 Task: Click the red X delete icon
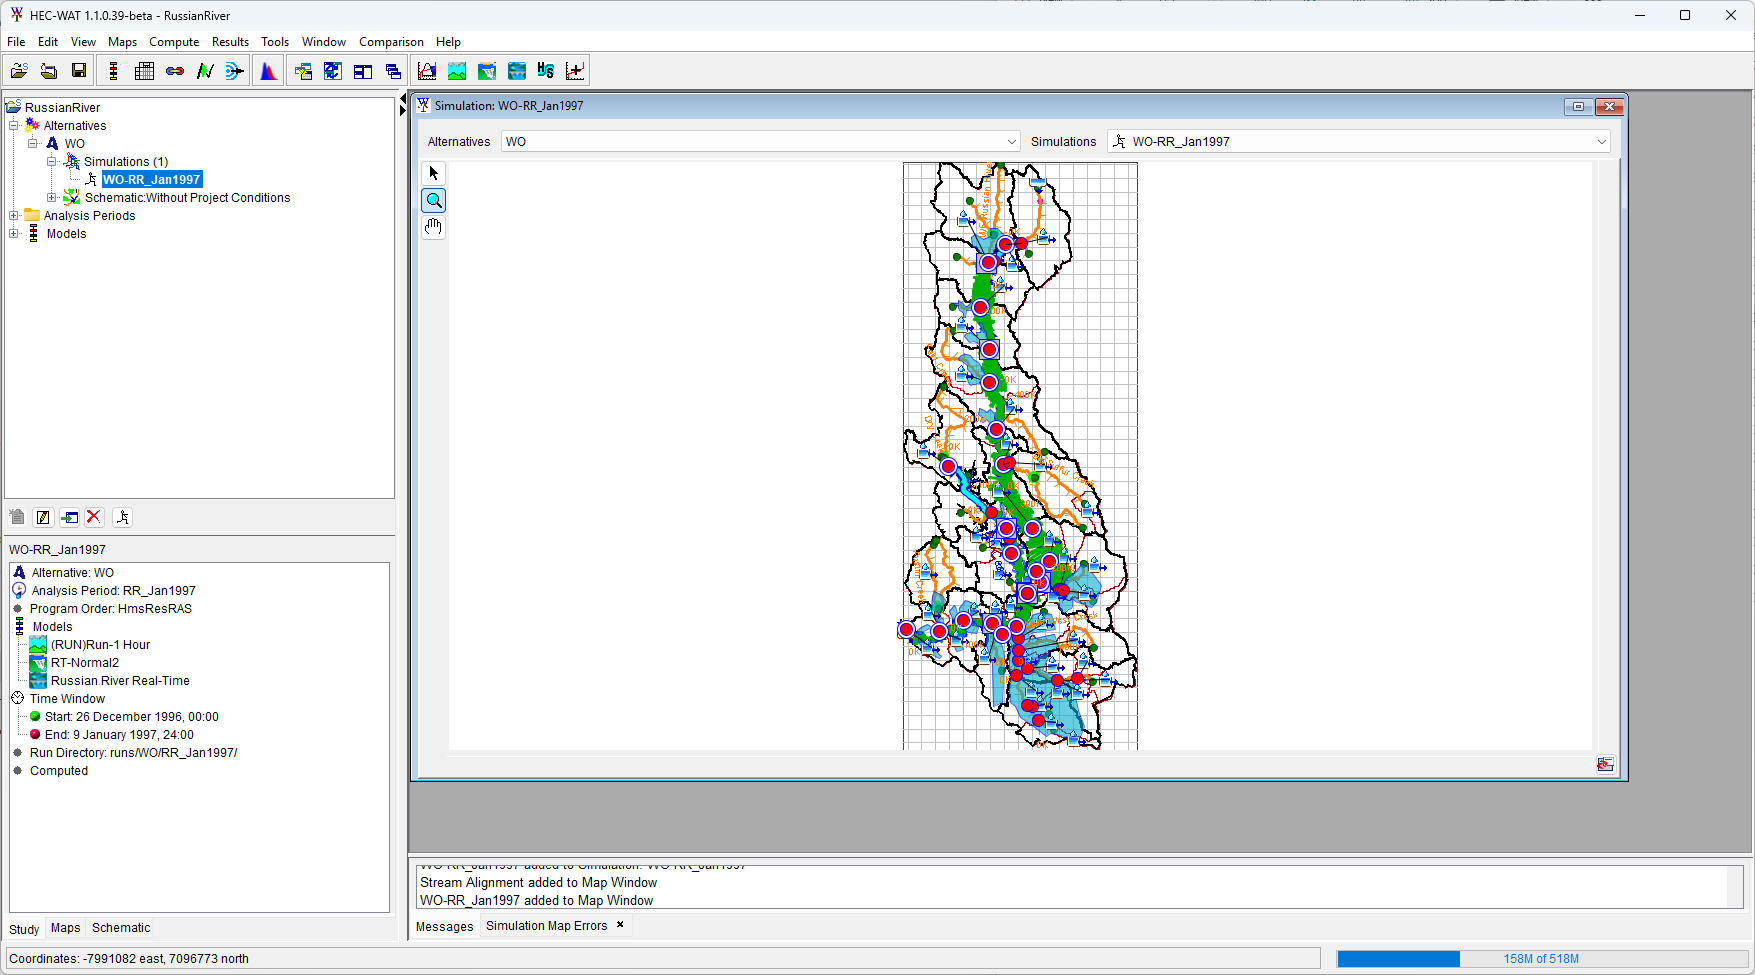coord(94,517)
